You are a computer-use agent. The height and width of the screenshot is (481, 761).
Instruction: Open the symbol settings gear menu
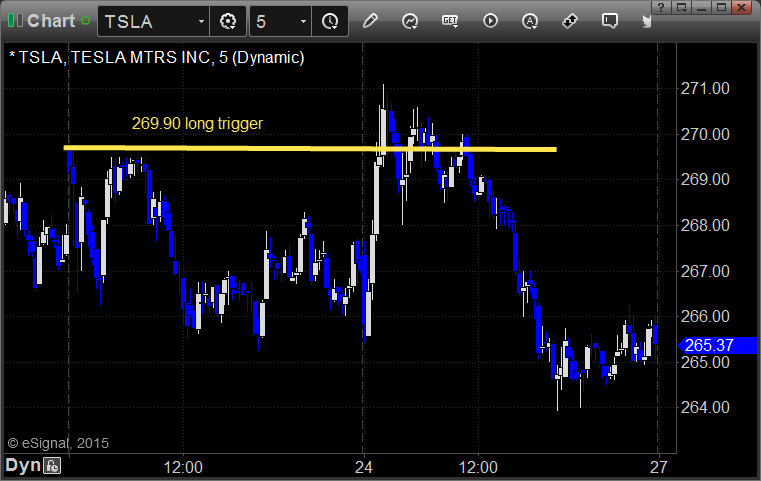click(228, 21)
